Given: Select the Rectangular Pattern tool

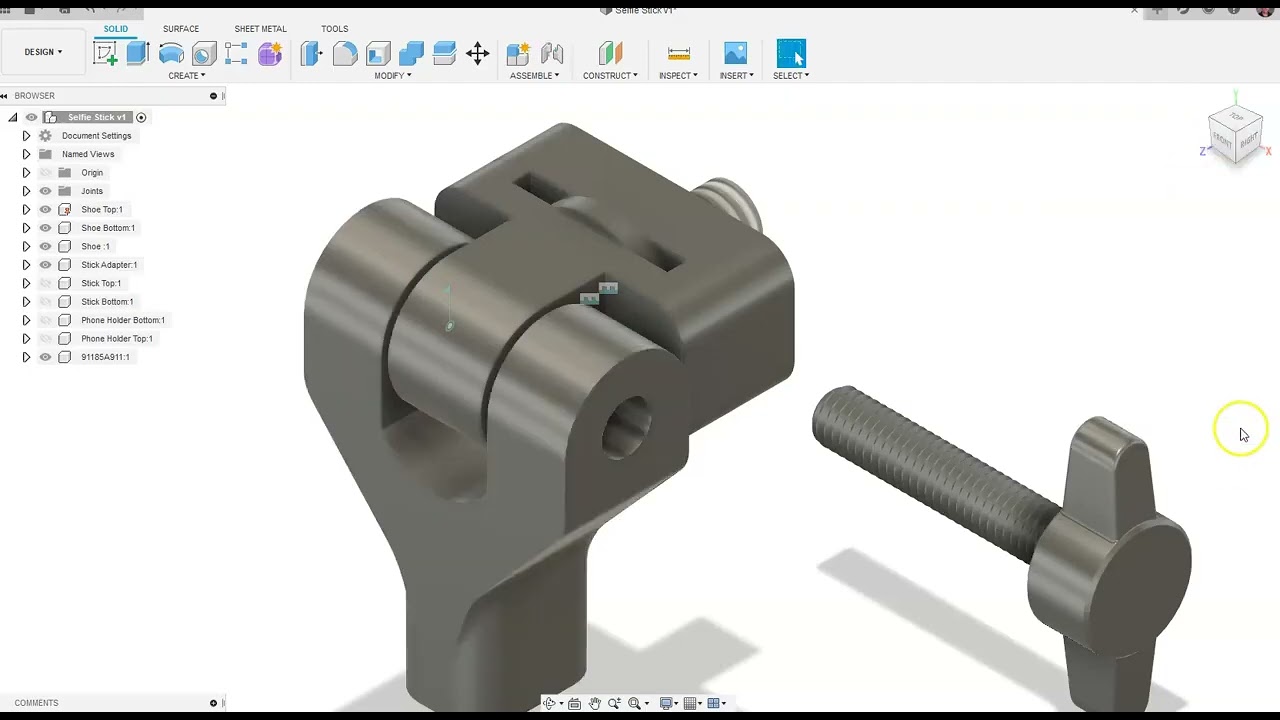Looking at the screenshot, I should [237, 53].
